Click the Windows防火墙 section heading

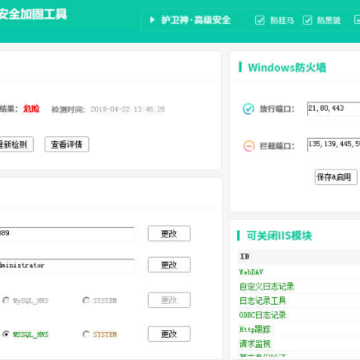point(287,68)
